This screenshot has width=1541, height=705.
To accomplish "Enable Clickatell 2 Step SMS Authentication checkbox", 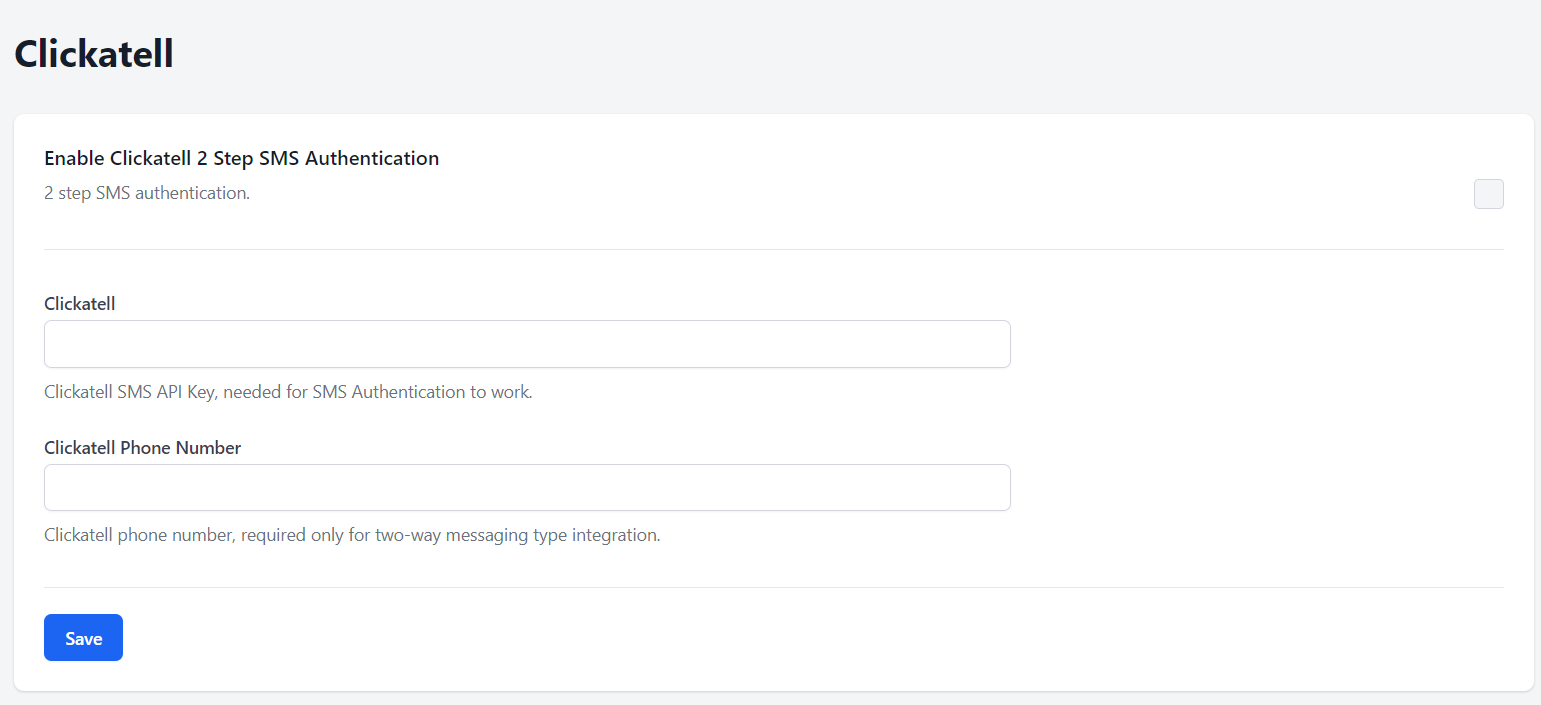I will [x=1488, y=194].
